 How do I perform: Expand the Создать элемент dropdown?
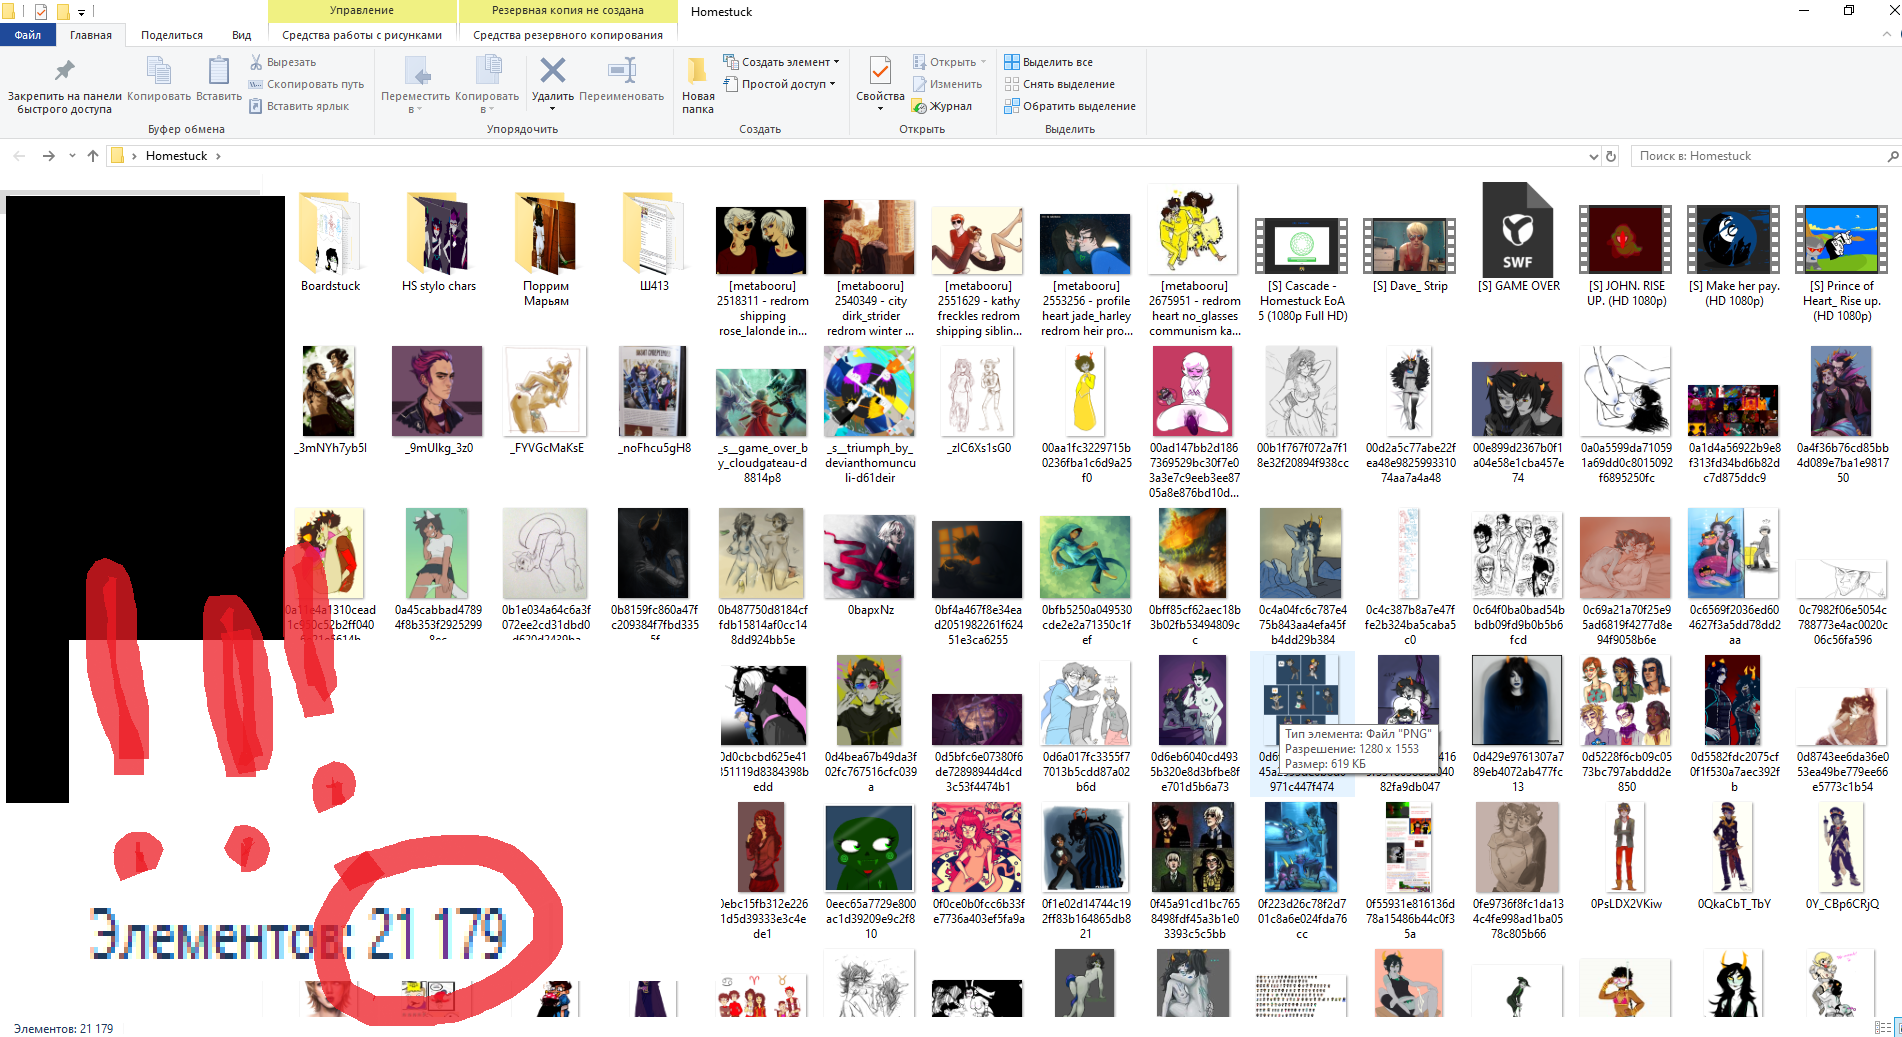point(836,62)
